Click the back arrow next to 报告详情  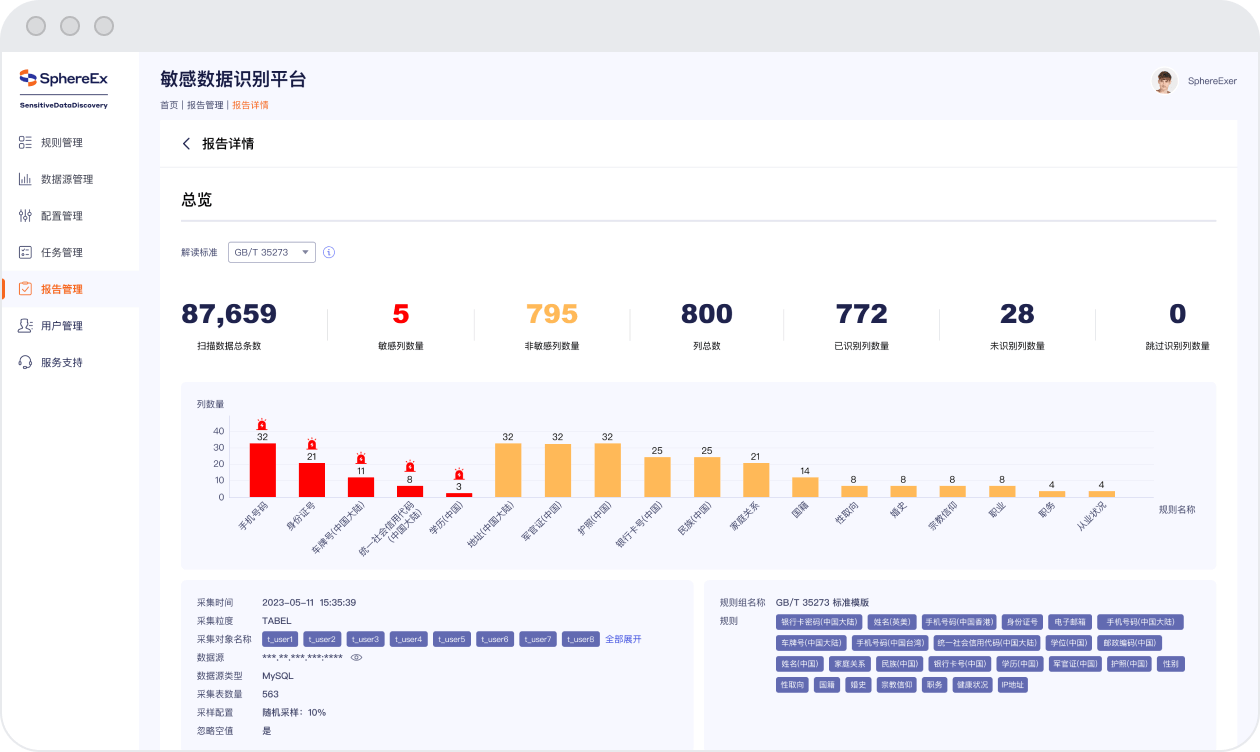(x=186, y=144)
